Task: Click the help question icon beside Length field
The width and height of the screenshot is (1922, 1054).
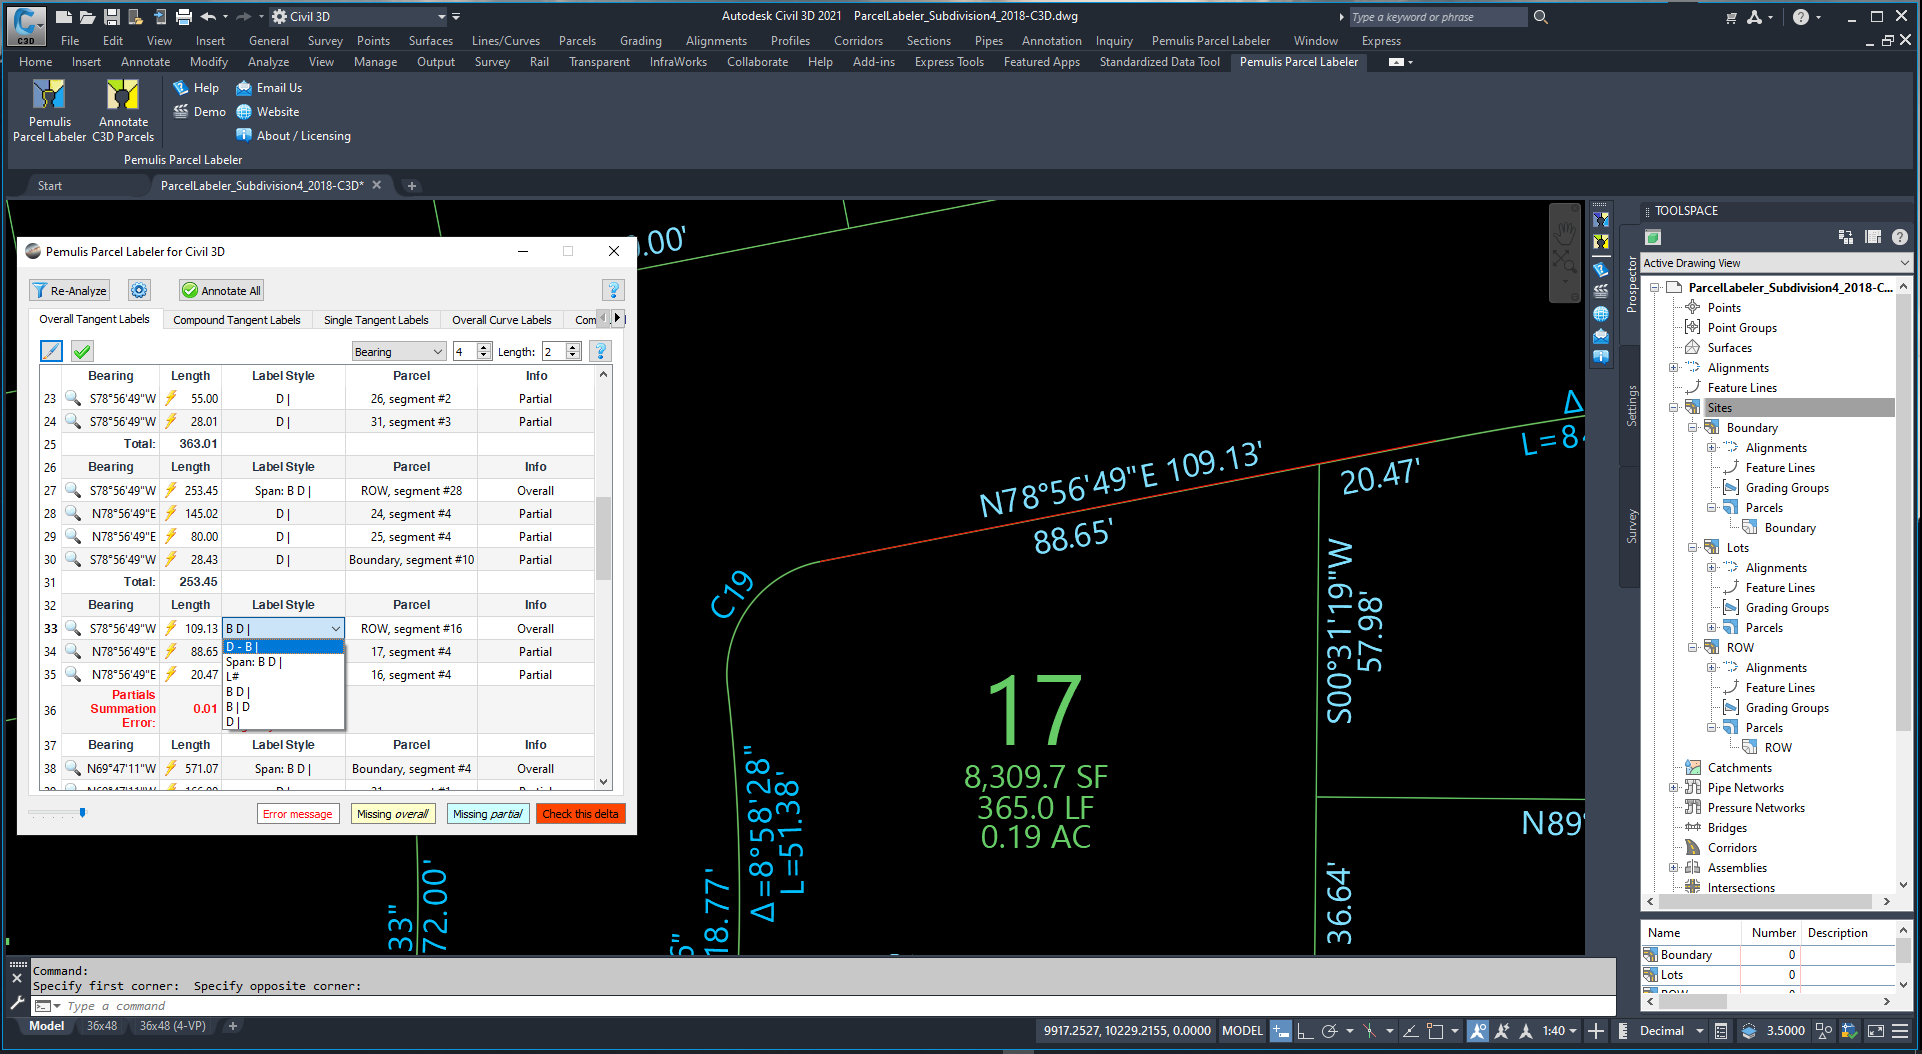Action: (x=600, y=351)
